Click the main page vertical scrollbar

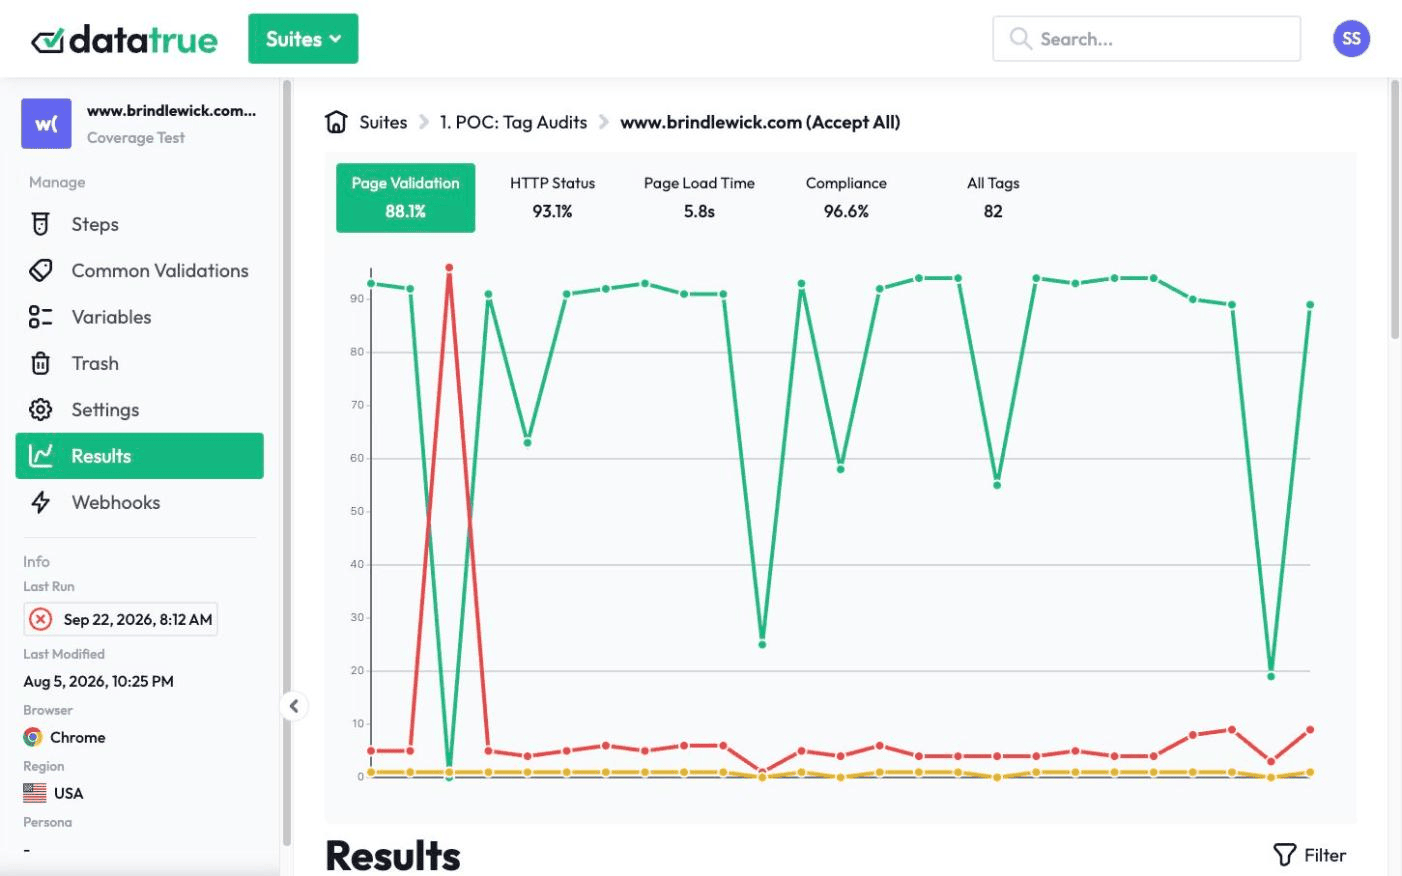click(1395, 210)
